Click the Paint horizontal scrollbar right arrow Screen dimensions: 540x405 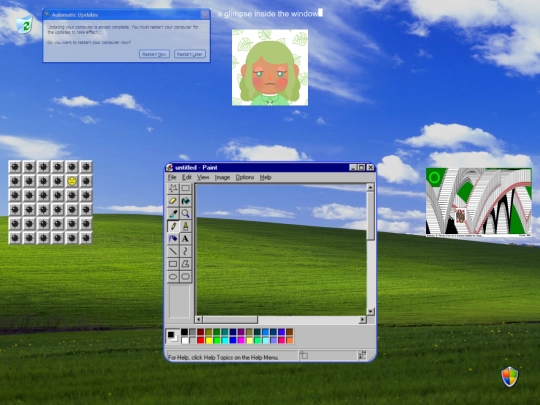[x=362, y=320]
